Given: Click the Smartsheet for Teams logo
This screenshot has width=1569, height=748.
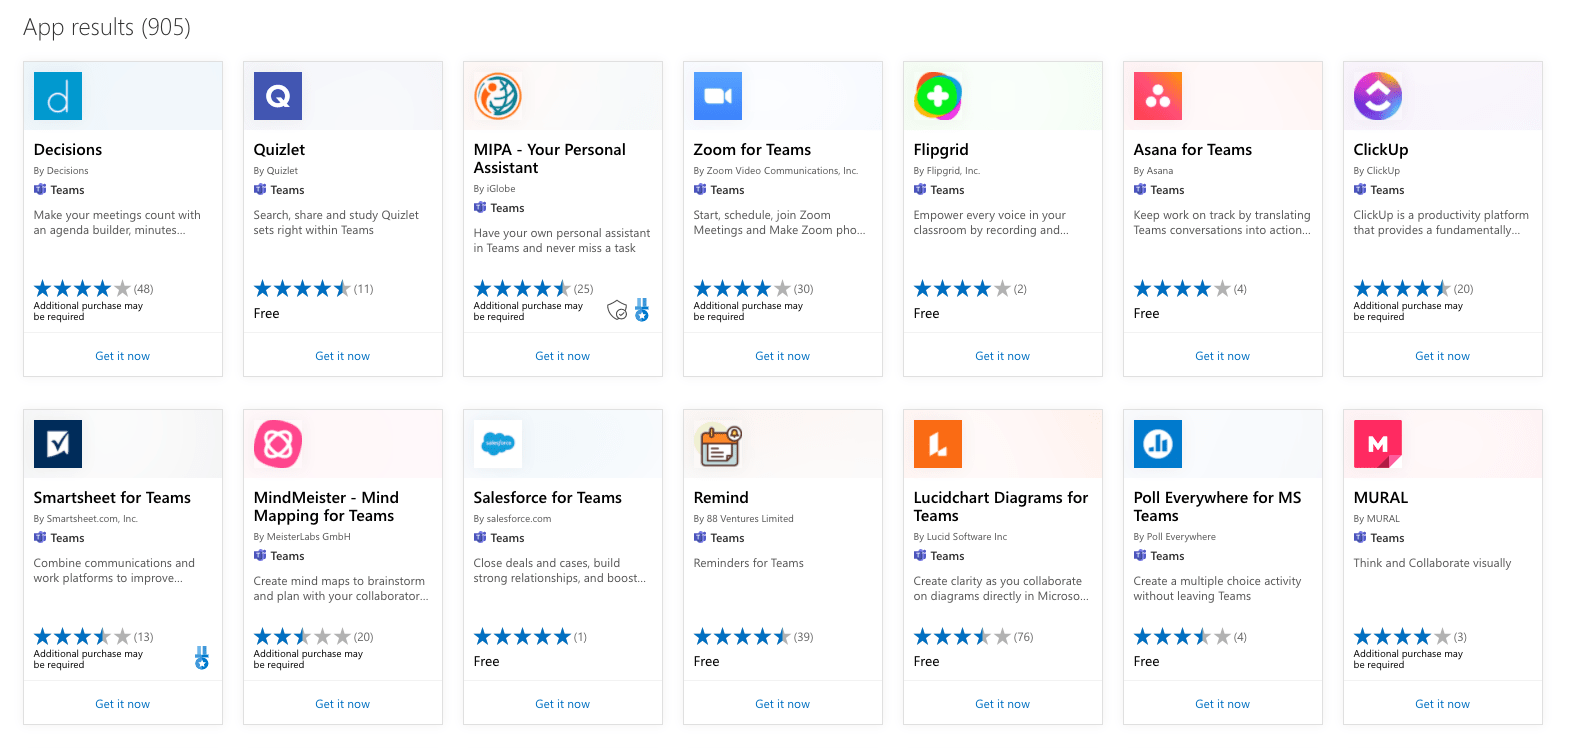Looking at the screenshot, I should 57,443.
